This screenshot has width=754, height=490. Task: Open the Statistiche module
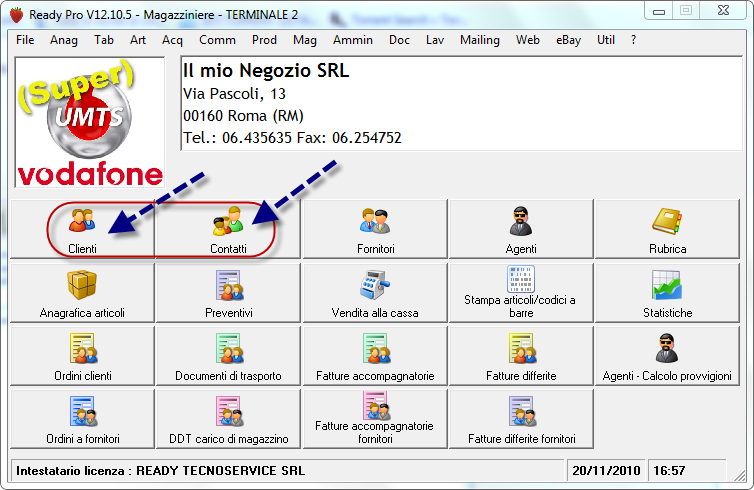(667, 292)
